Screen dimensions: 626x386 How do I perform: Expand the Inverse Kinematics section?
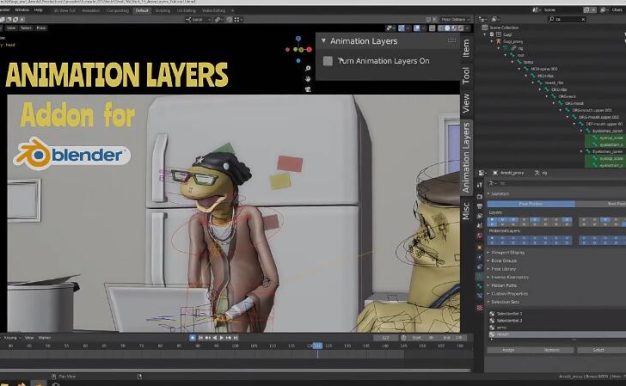(x=509, y=277)
